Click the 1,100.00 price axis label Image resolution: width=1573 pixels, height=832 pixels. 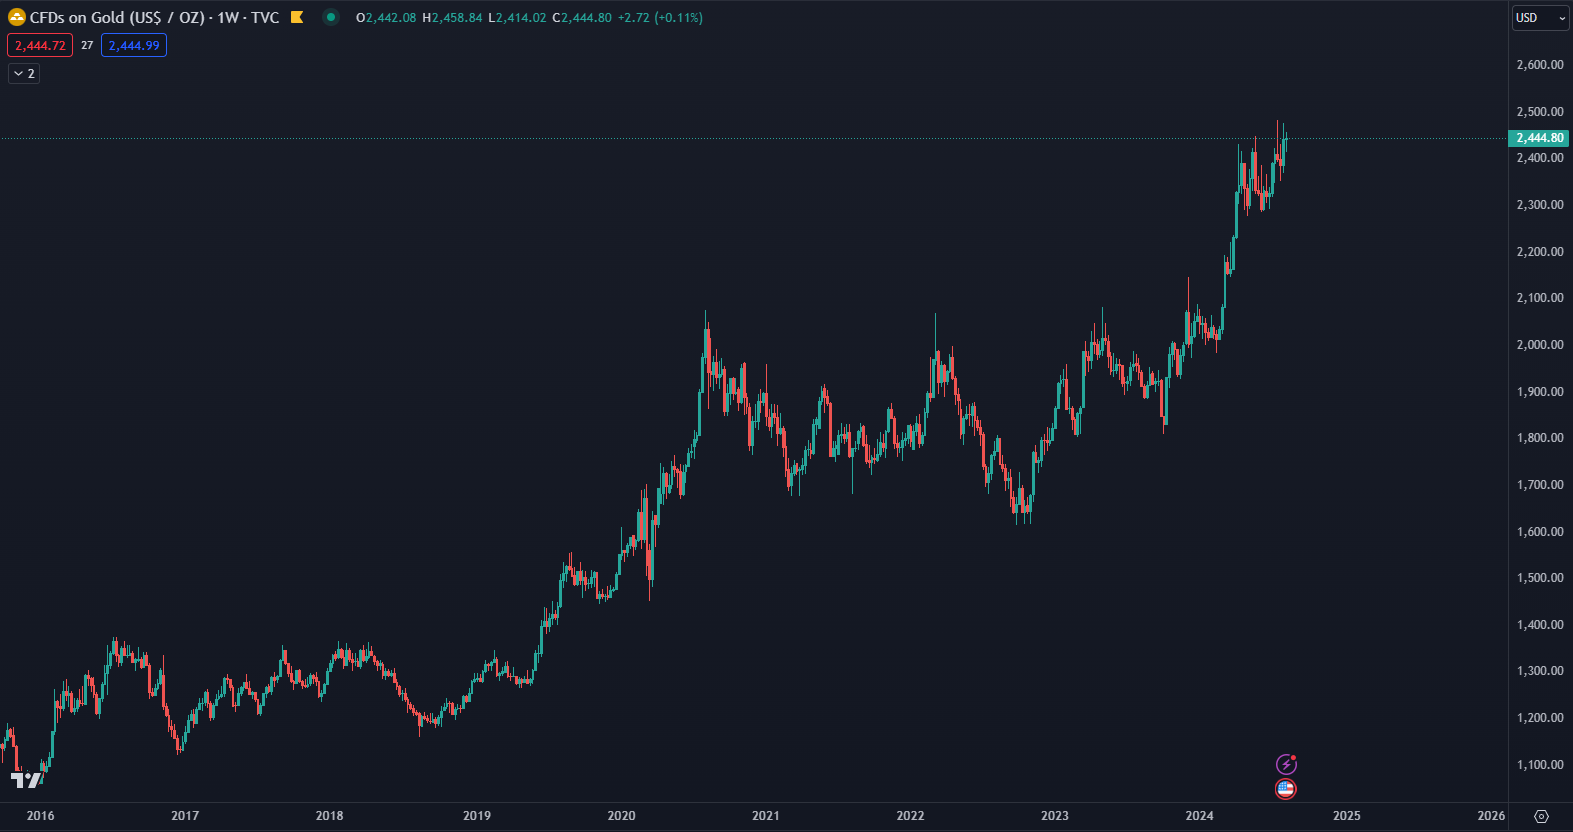click(1540, 765)
